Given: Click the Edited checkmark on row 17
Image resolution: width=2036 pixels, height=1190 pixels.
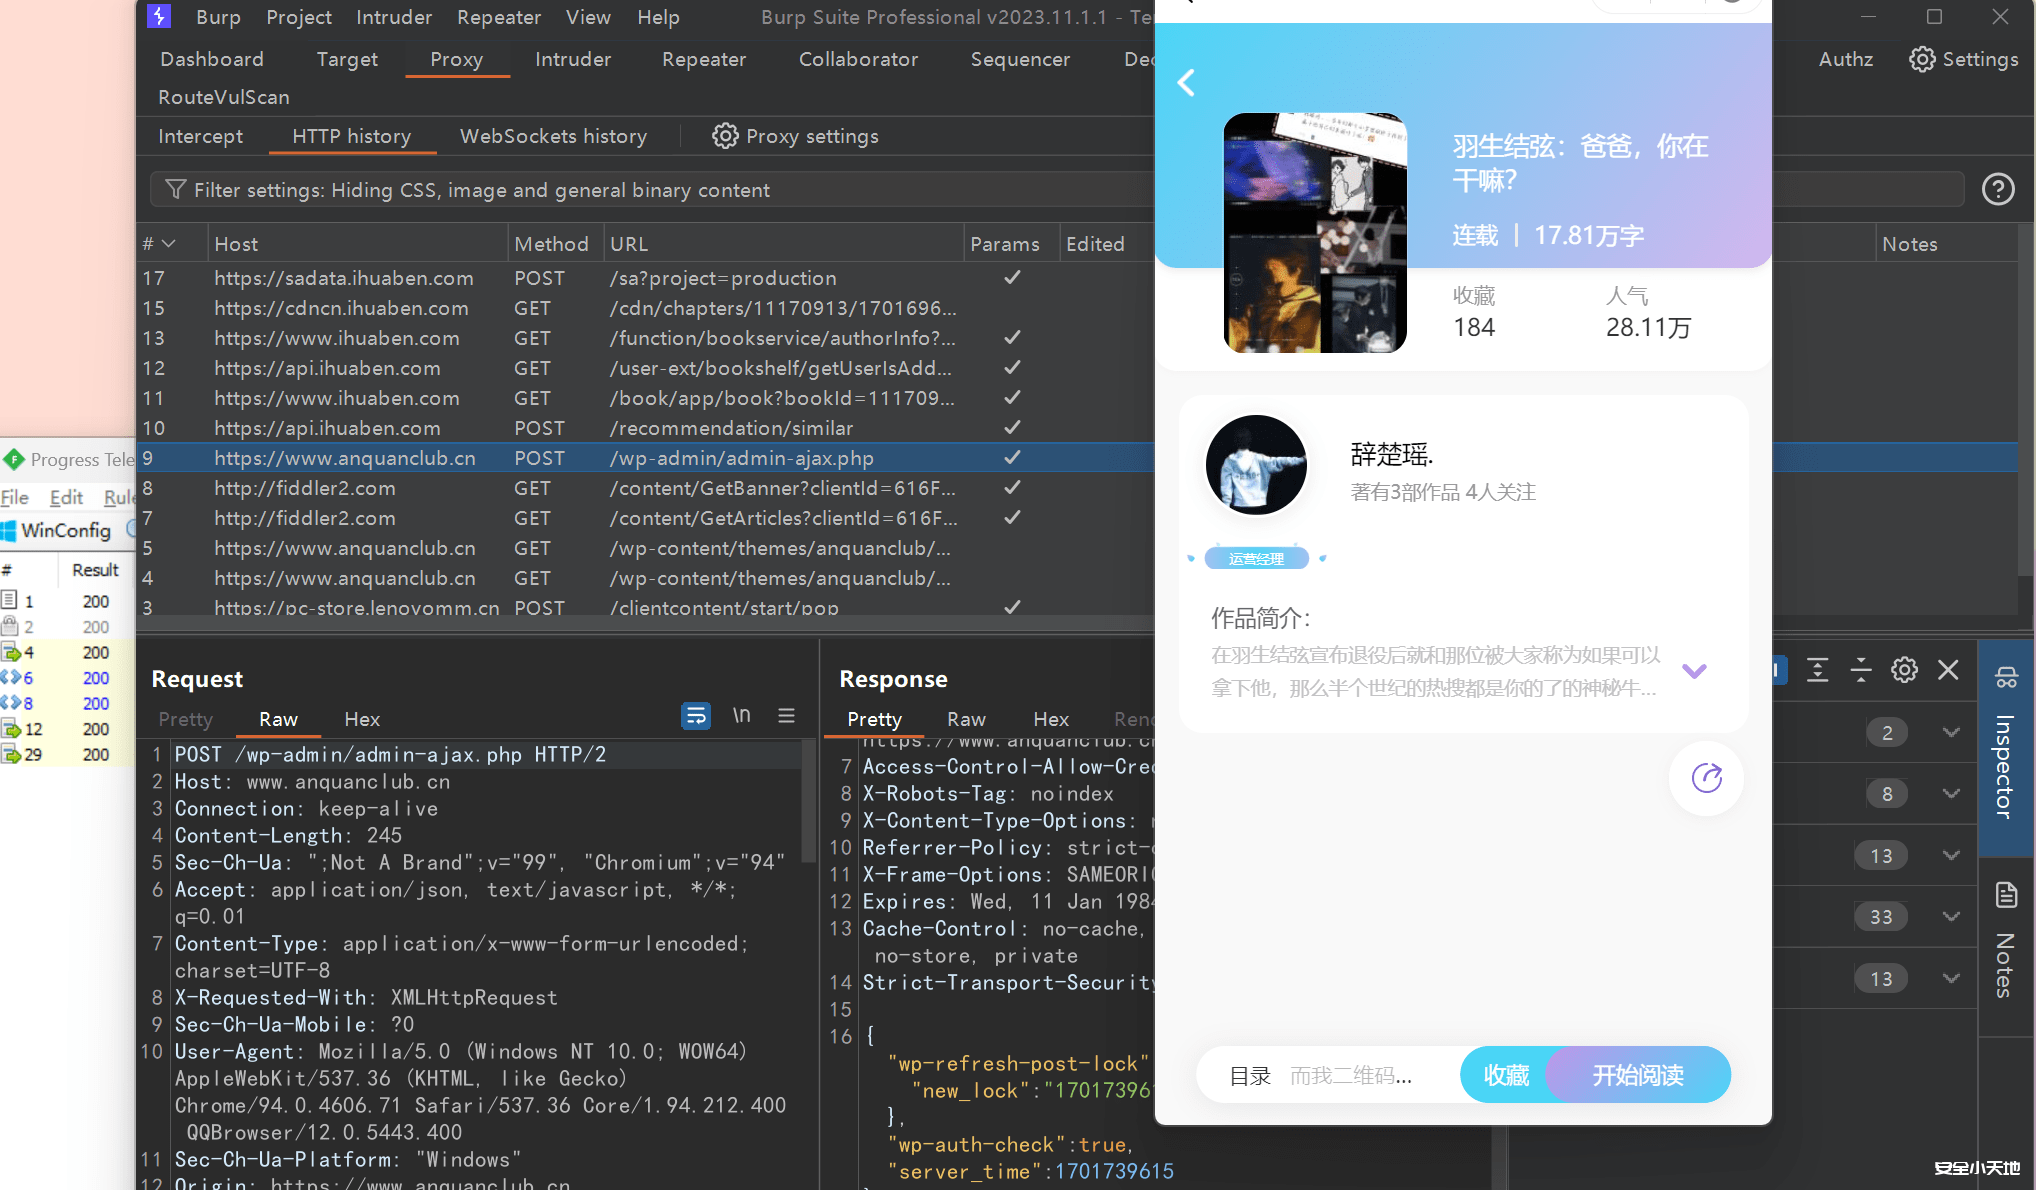Looking at the screenshot, I should point(1011,277).
